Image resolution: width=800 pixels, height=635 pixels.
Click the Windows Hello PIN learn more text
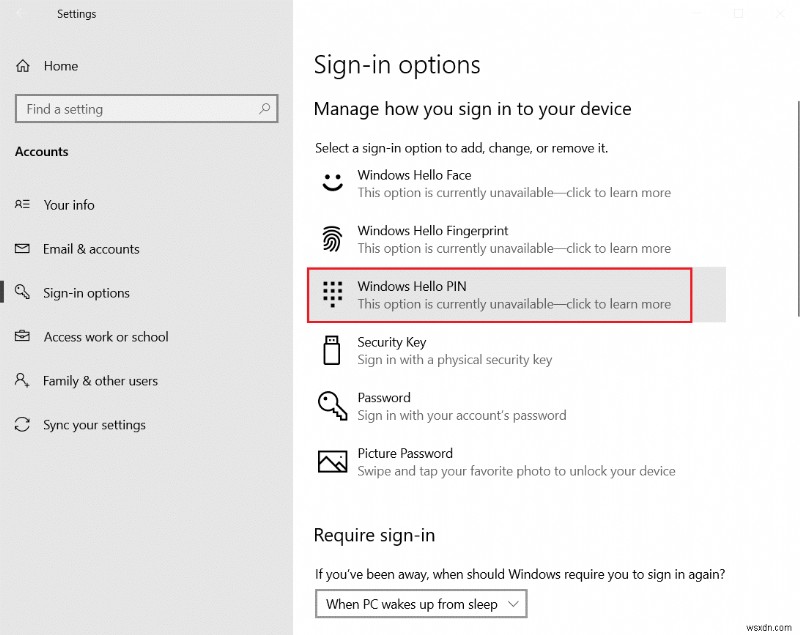[x=516, y=304]
